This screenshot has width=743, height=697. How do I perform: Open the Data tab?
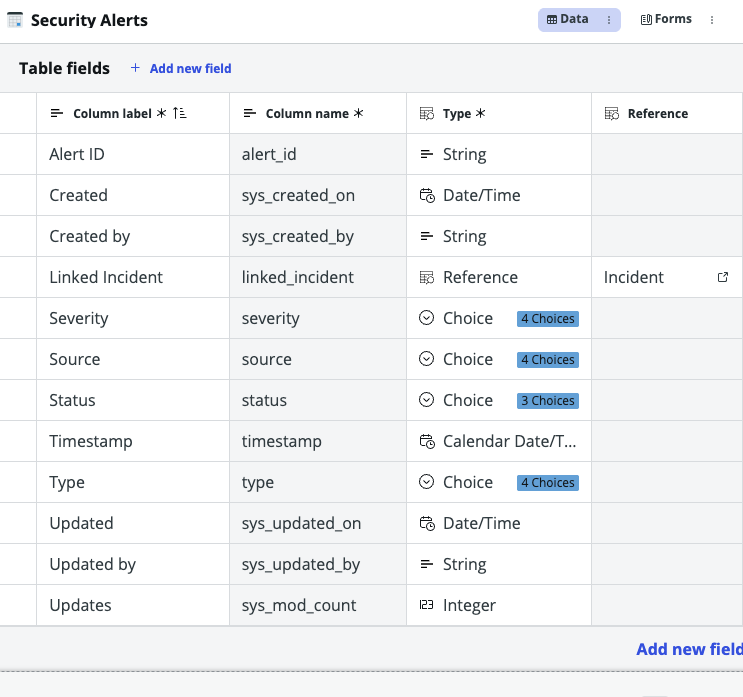(568, 19)
